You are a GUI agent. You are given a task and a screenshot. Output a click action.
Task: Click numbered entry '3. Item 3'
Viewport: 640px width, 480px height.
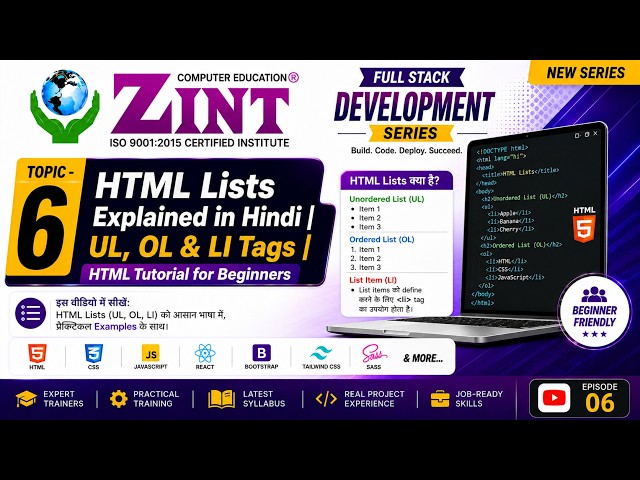[x=365, y=268]
